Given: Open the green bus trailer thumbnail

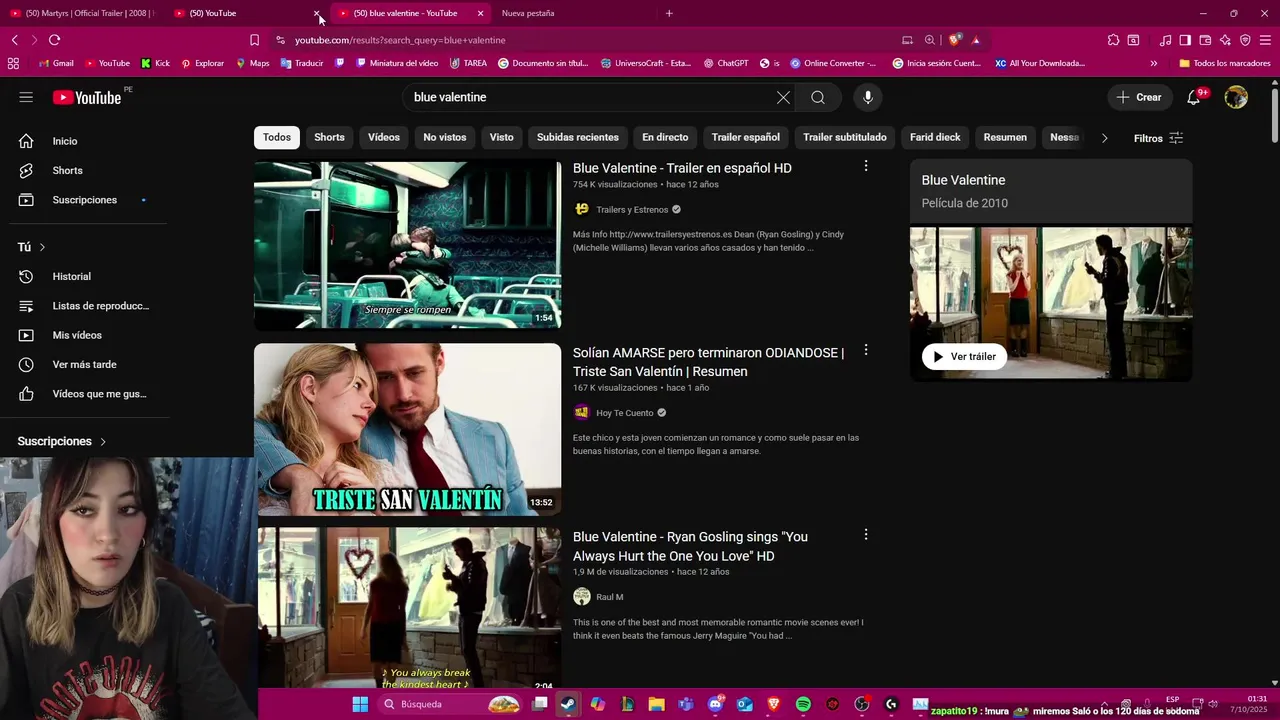Looking at the screenshot, I should click(x=407, y=245).
